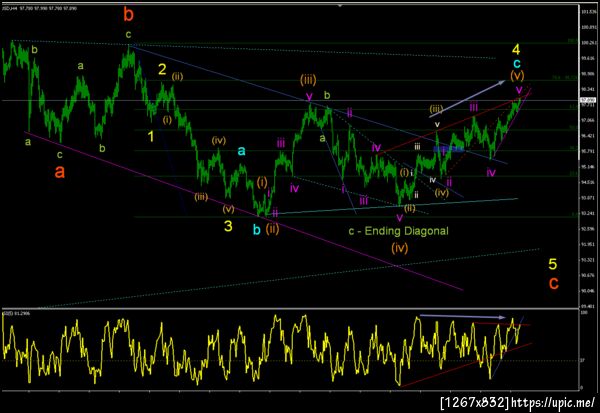Click the large orange "b" wave label
Viewport: 600px width, 413px height.
tap(129, 15)
